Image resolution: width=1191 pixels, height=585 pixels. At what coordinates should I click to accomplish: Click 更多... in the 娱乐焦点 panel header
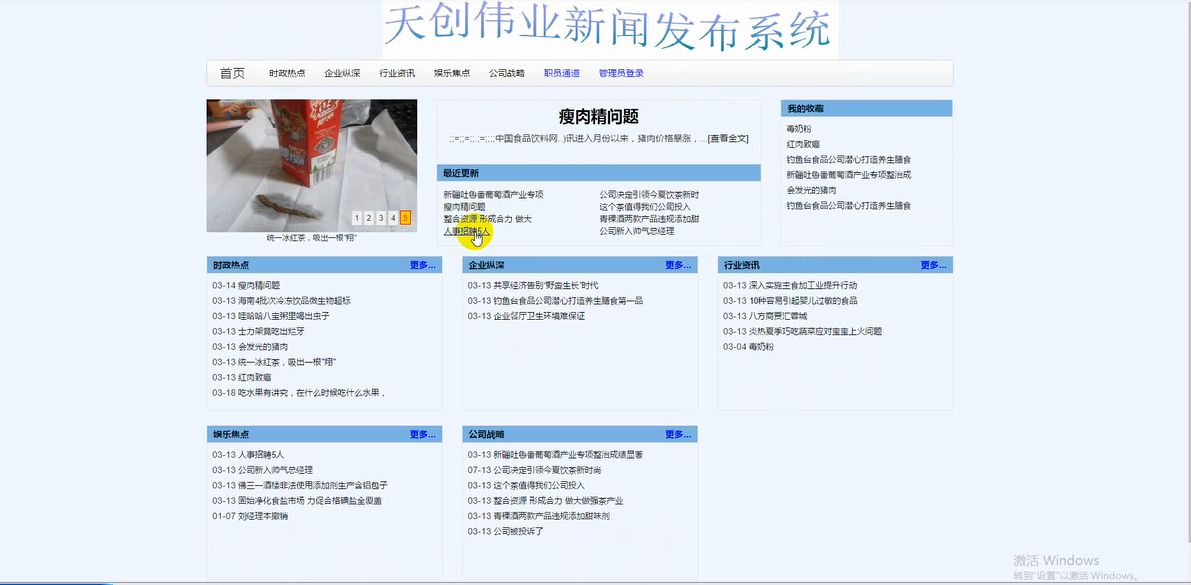click(423, 435)
